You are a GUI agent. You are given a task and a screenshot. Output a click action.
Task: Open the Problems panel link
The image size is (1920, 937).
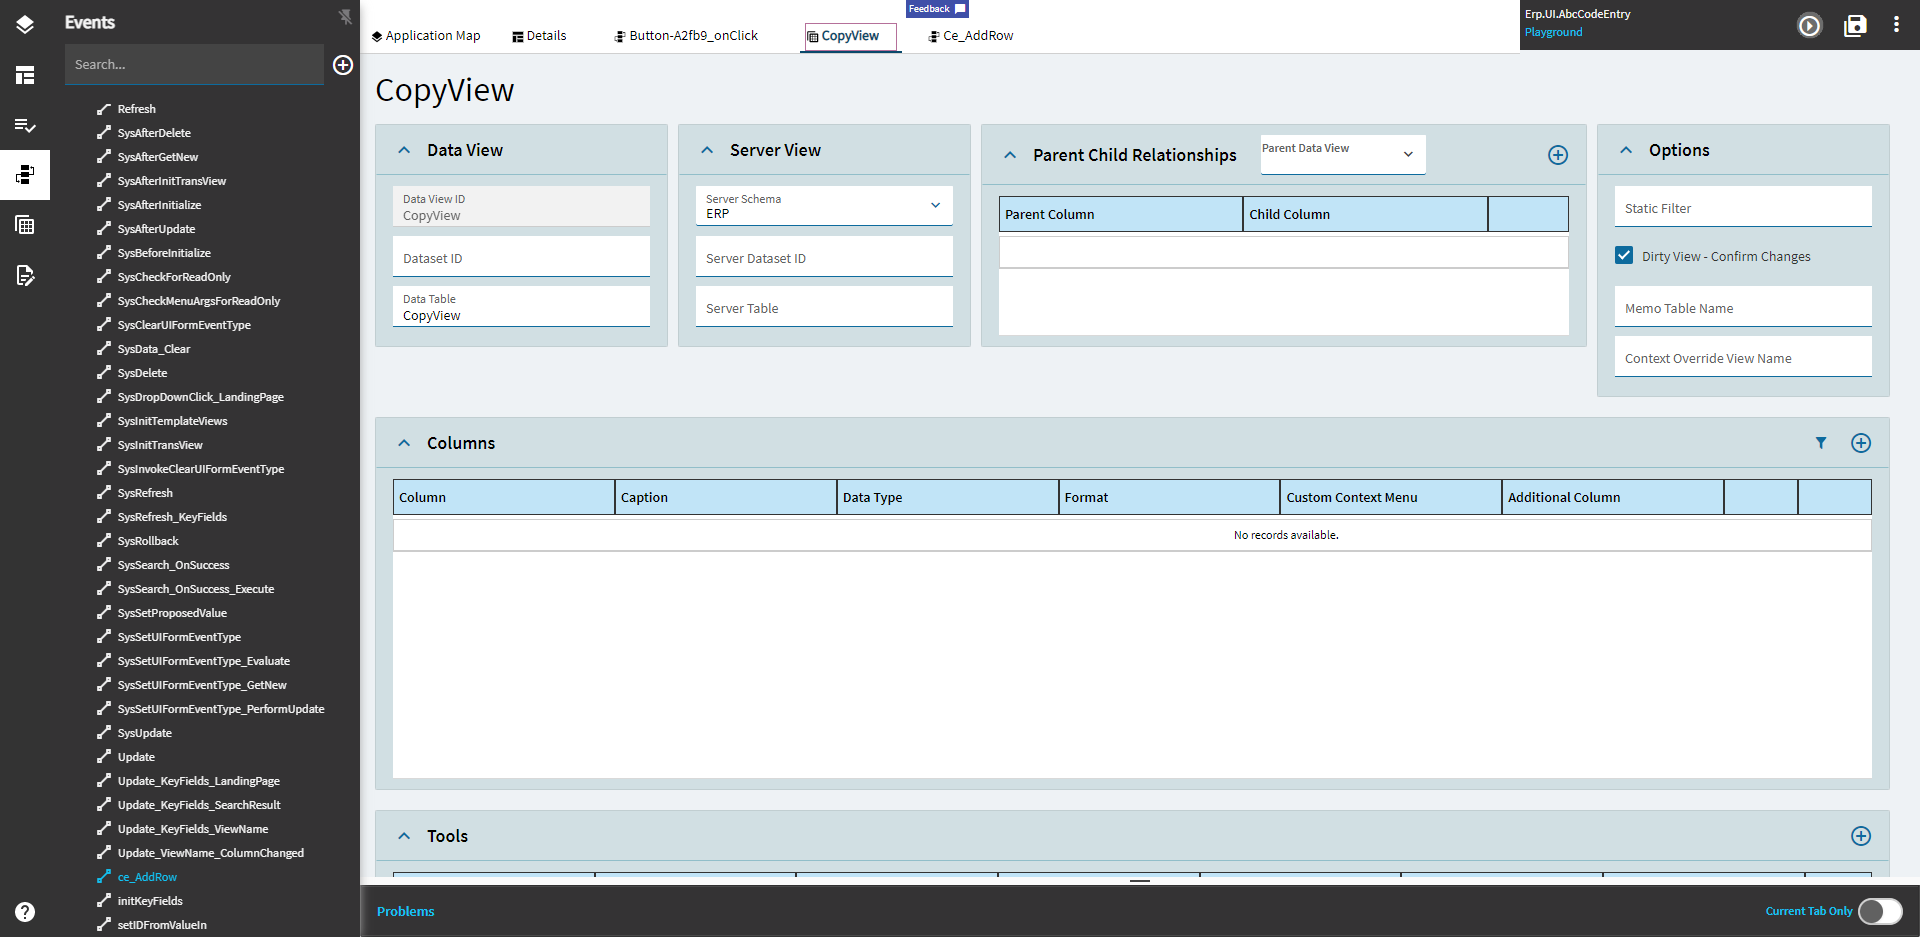[405, 911]
